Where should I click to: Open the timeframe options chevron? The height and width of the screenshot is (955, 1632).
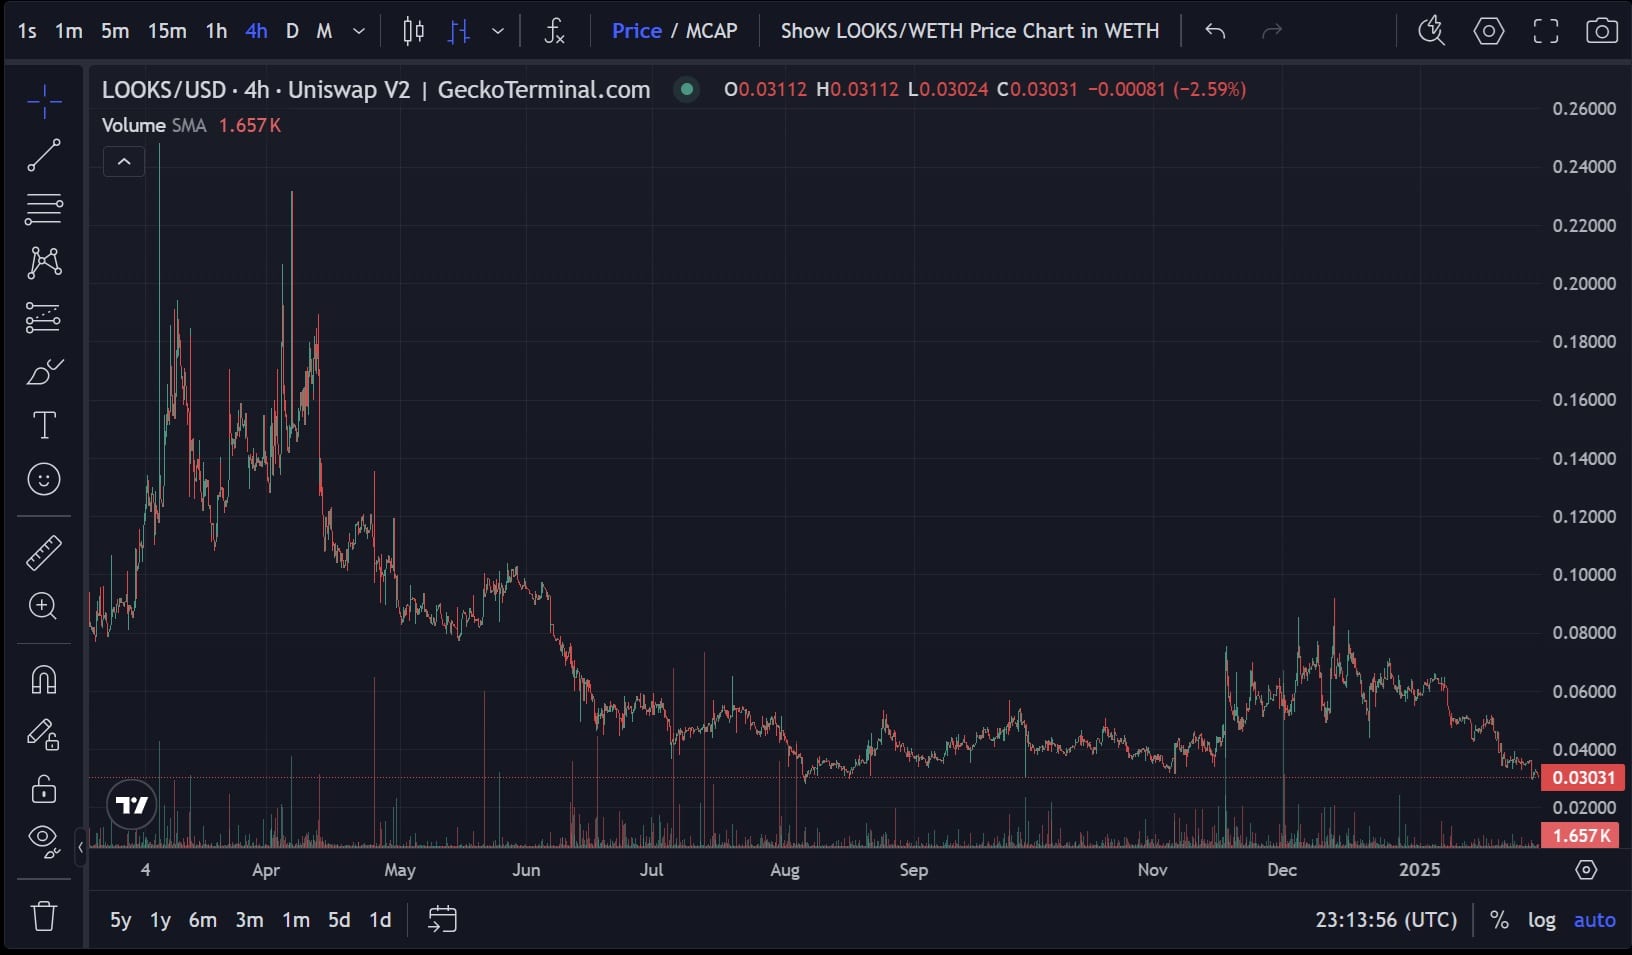[357, 31]
